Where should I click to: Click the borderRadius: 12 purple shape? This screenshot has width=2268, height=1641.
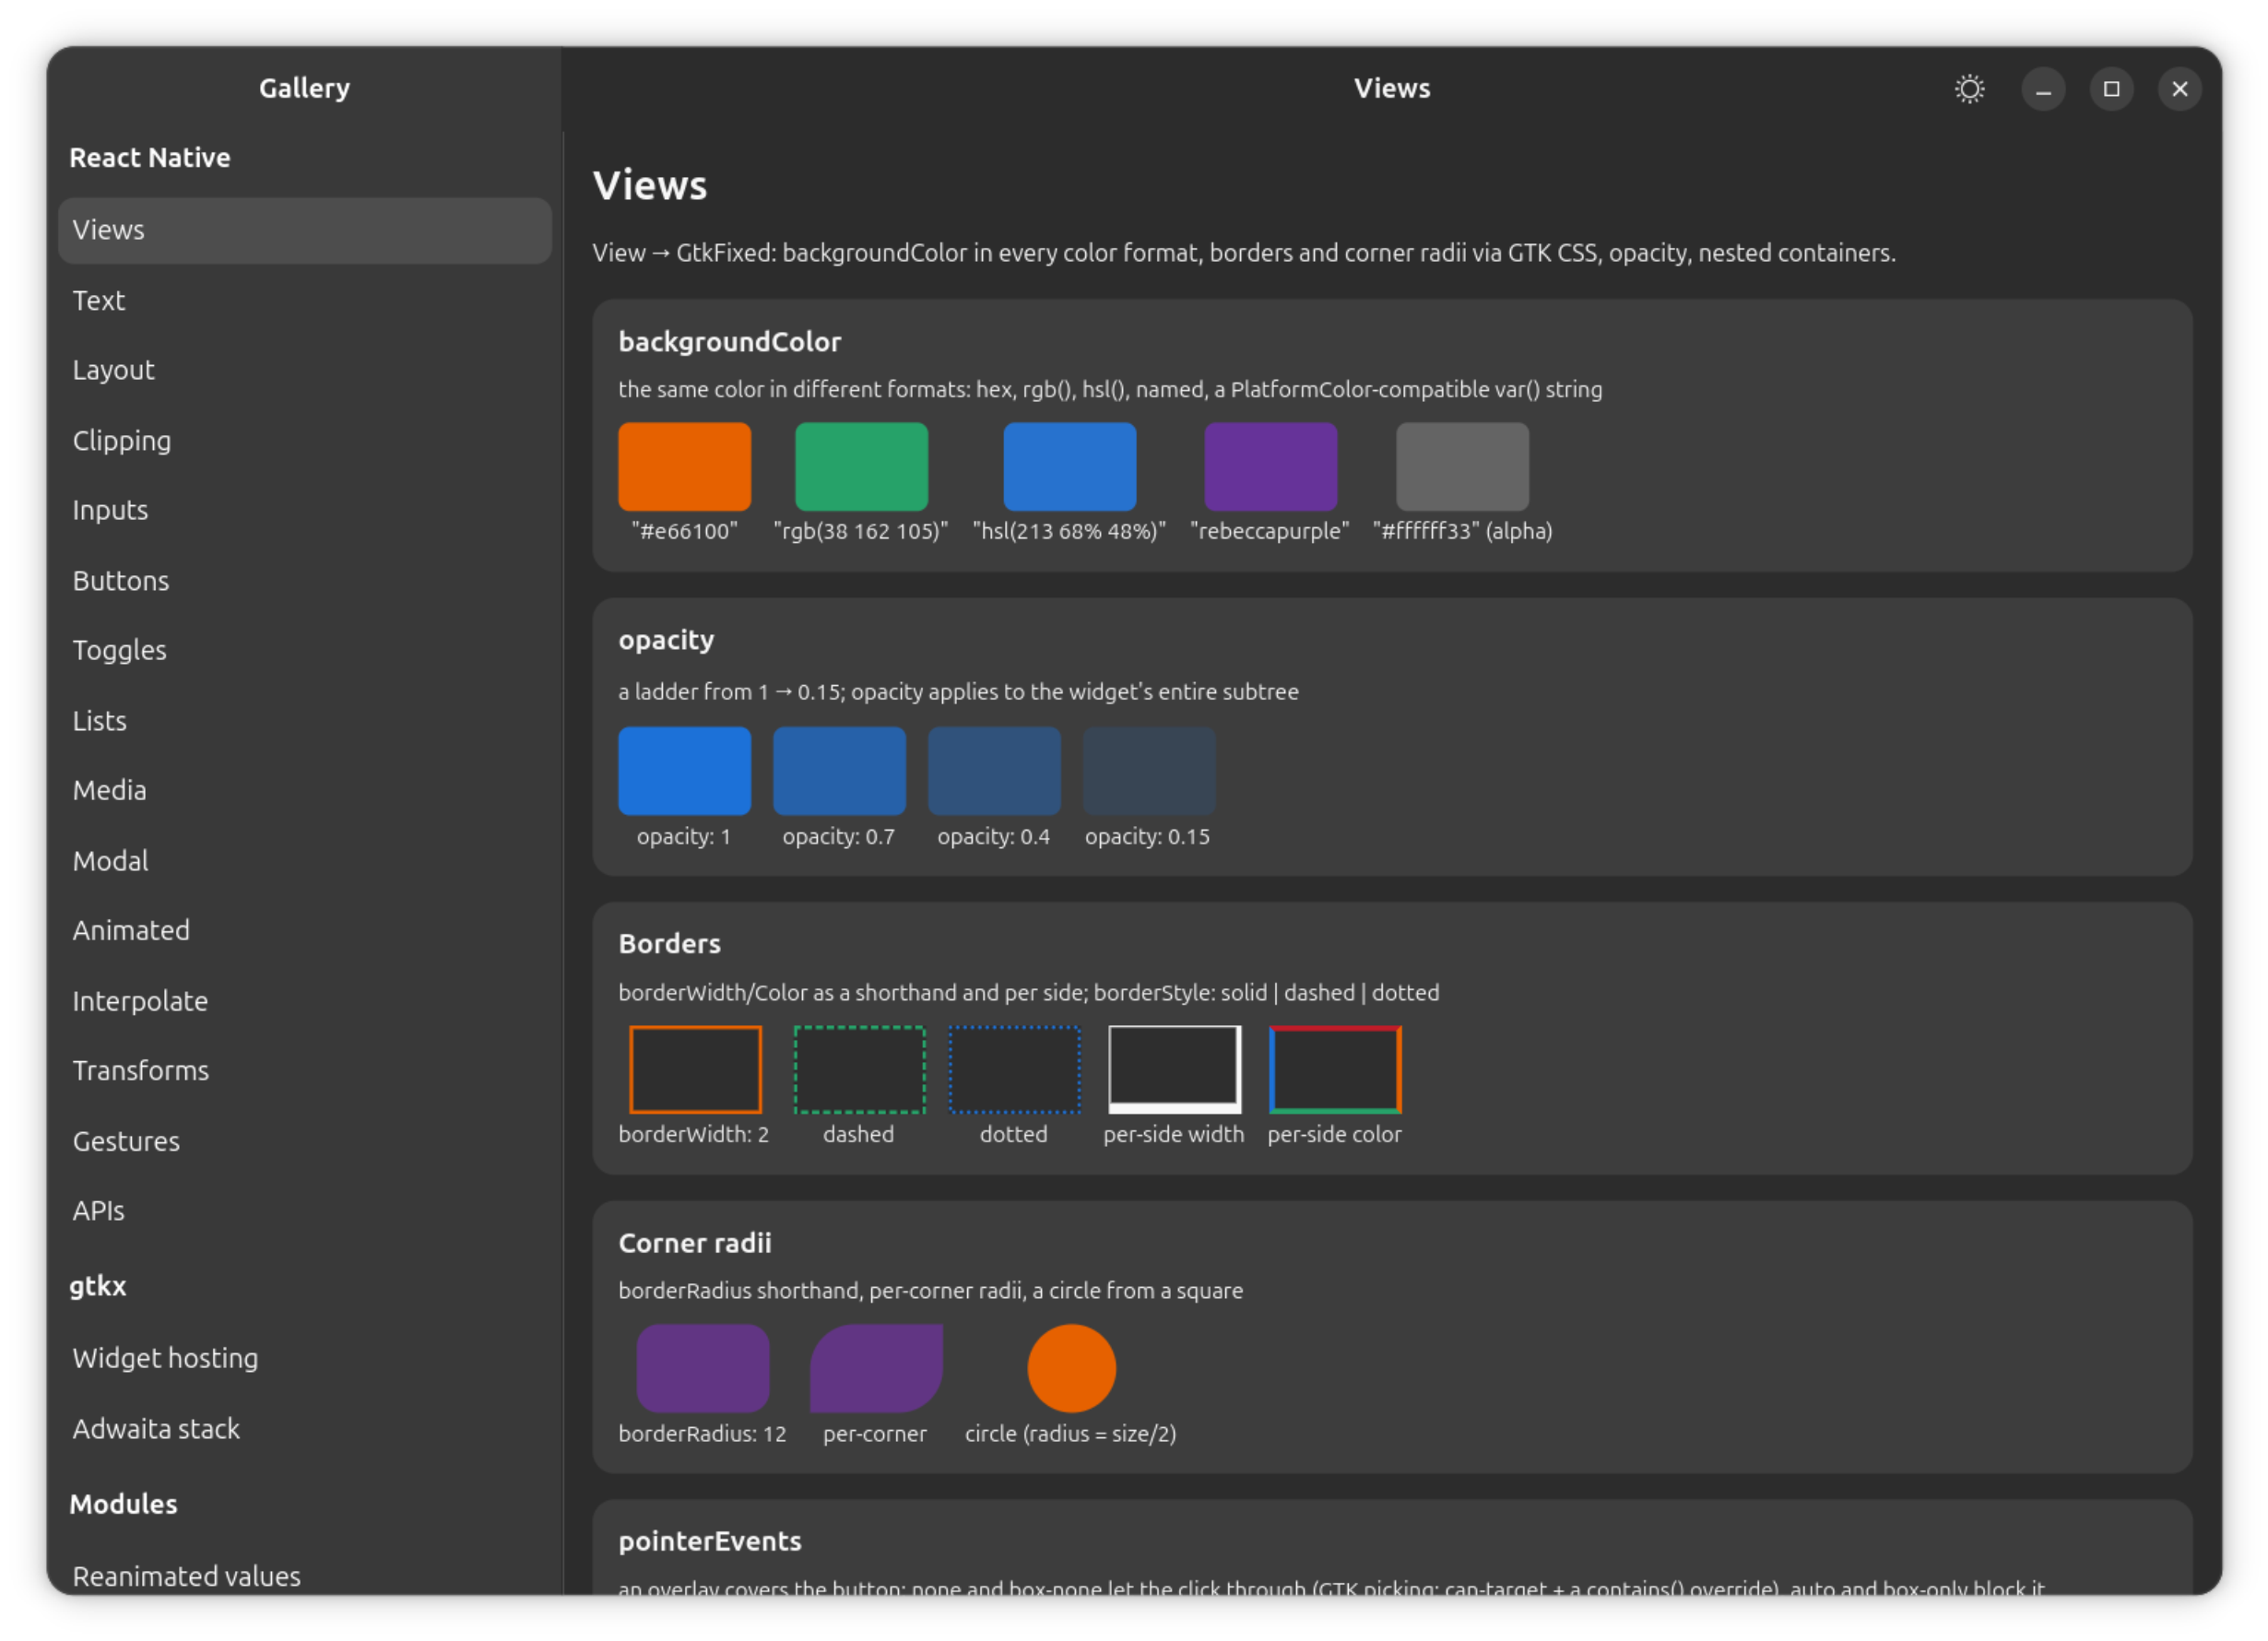(x=703, y=1368)
